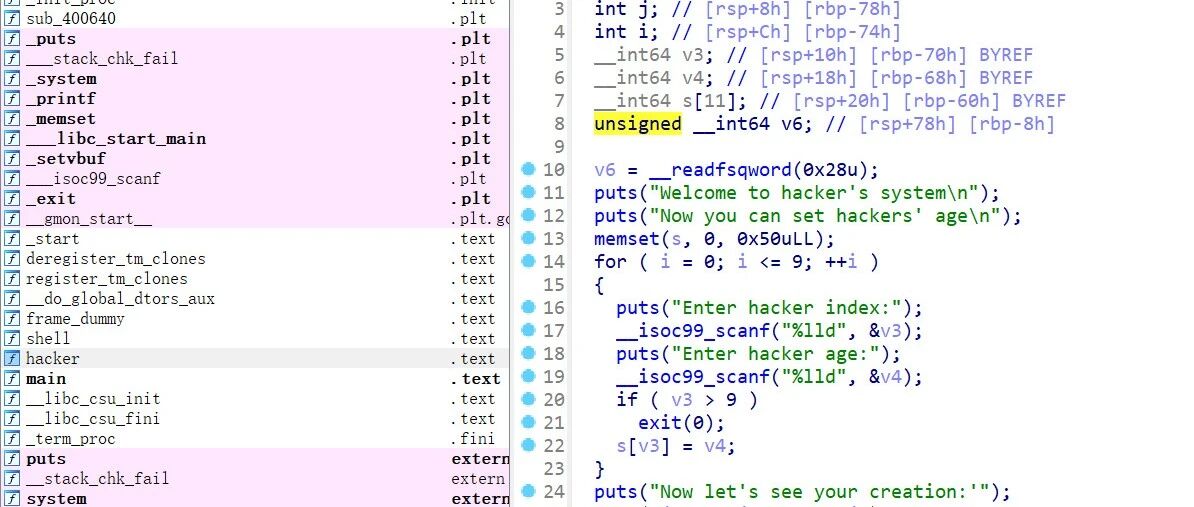This screenshot has width=1194, height=507.
Task: Click "Enter hacker age:" string
Action: coord(775,354)
